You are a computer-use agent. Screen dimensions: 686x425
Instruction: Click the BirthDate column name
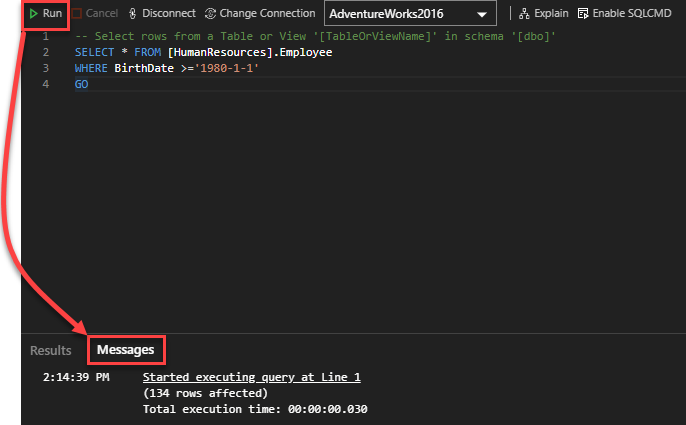(x=144, y=68)
